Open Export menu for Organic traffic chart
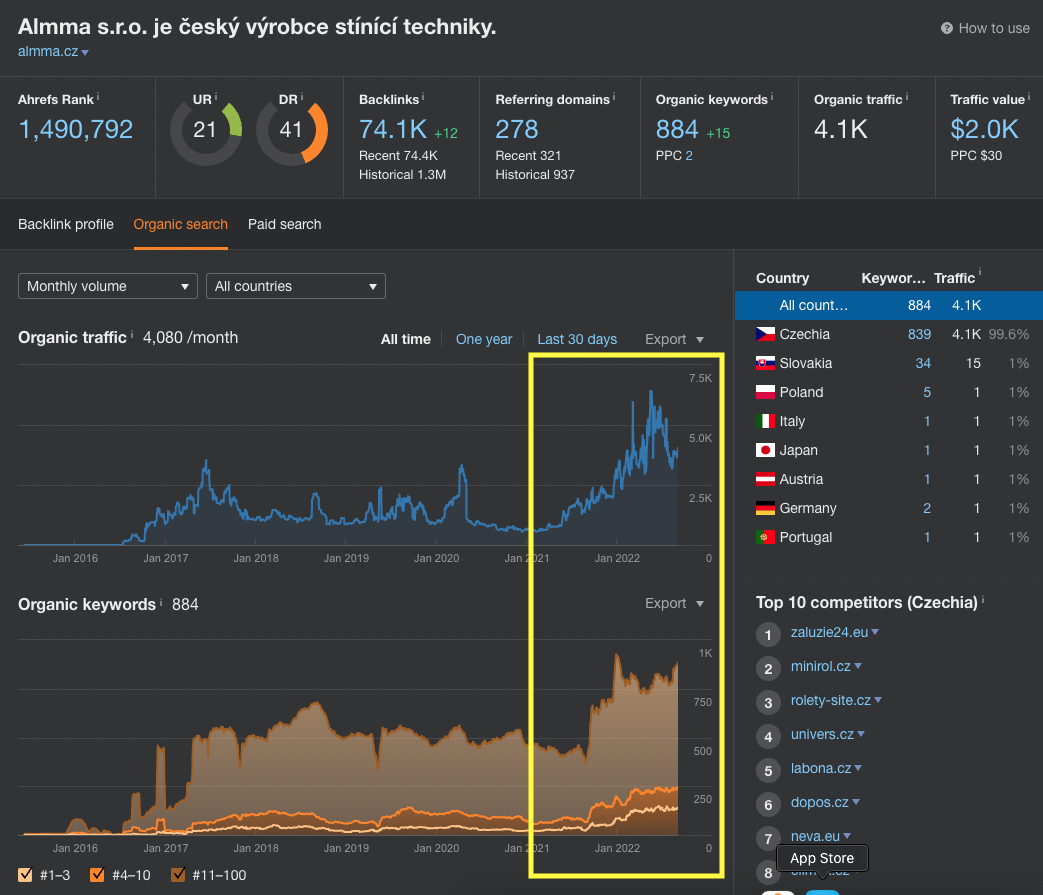The height and width of the screenshot is (895, 1043). tap(674, 339)
